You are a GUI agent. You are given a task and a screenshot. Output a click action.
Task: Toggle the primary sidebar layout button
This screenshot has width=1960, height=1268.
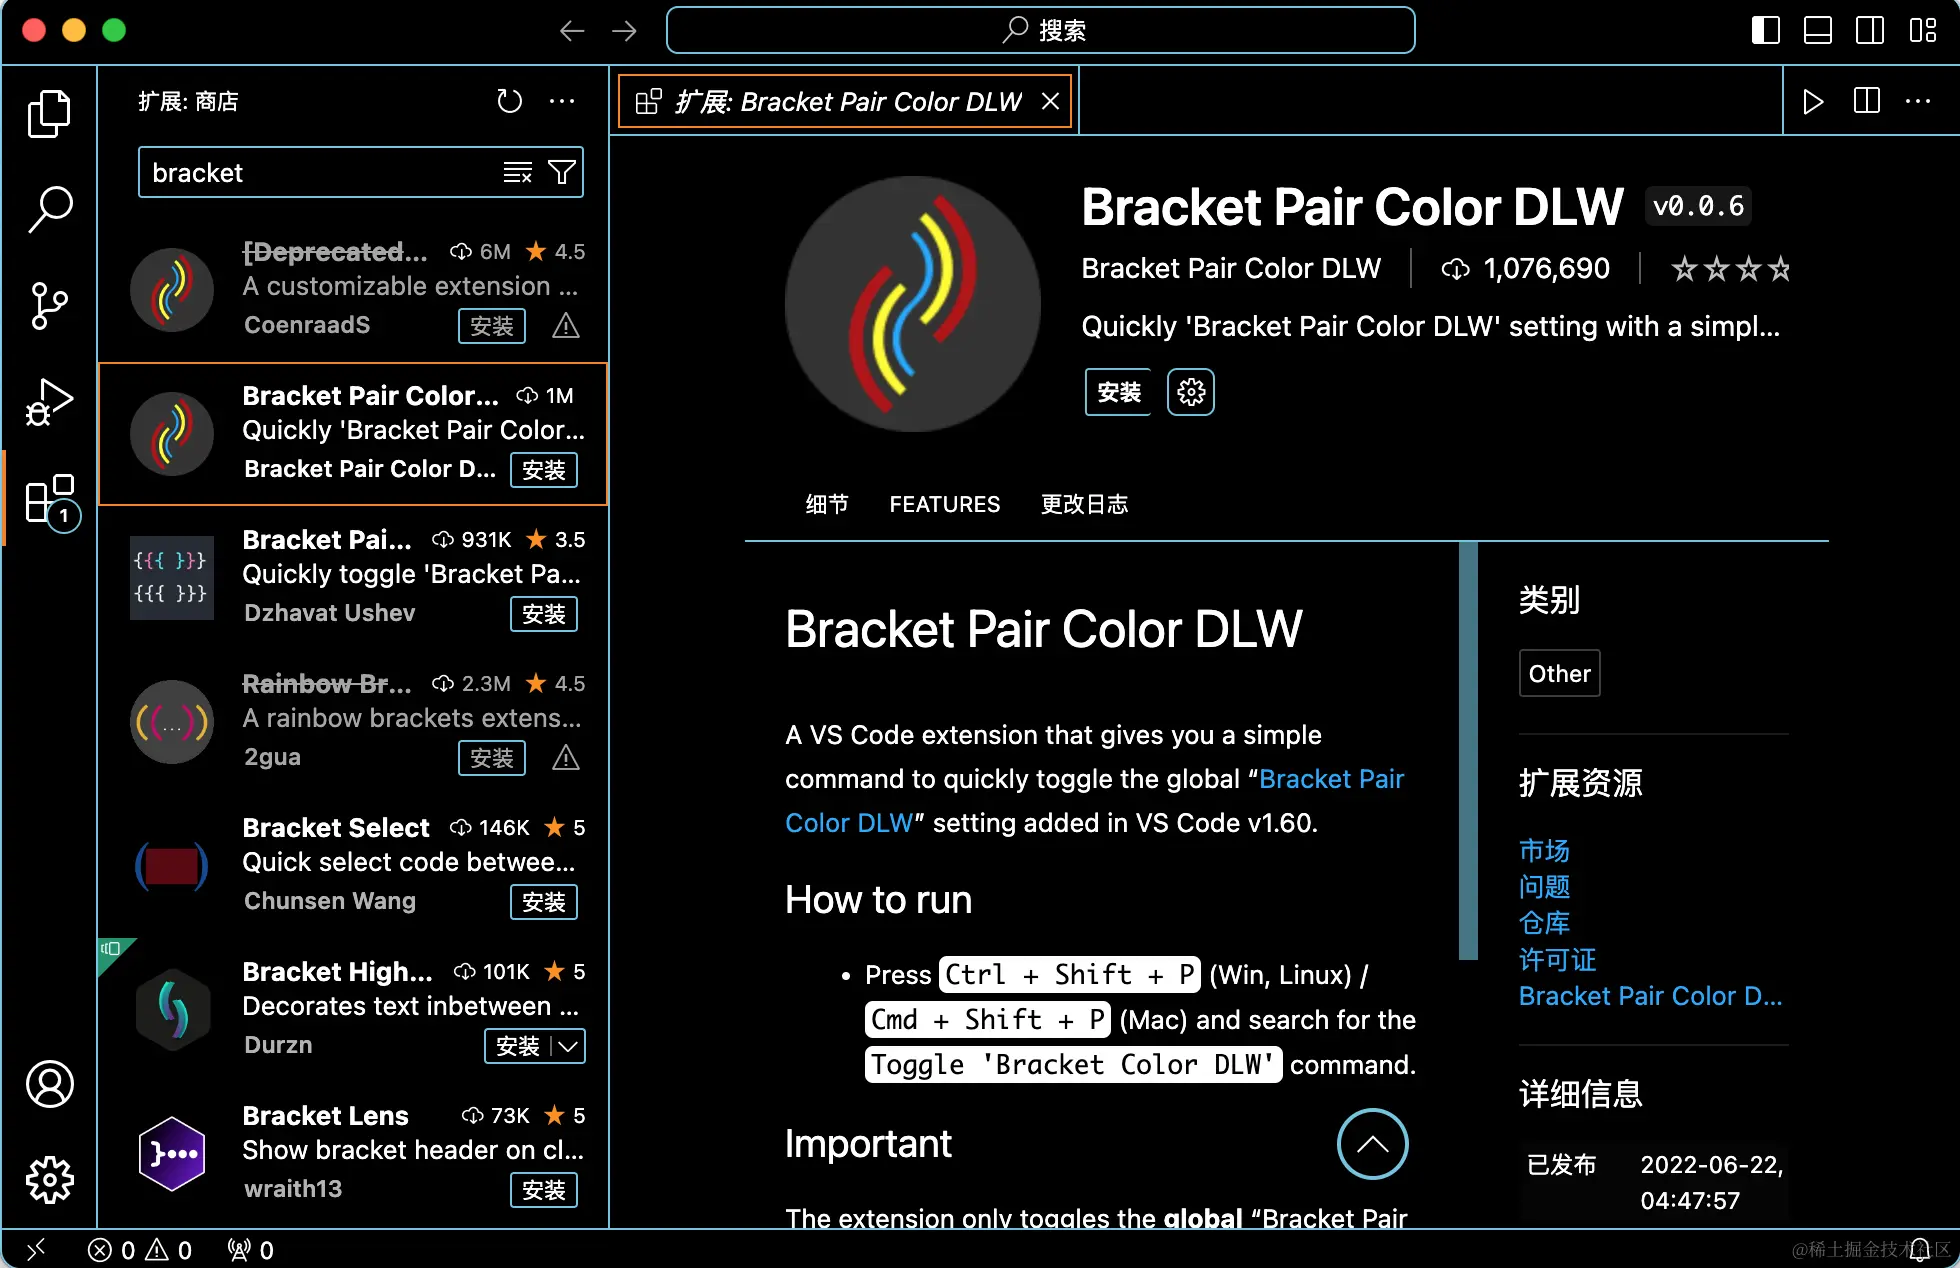[x=1765, y=30]
